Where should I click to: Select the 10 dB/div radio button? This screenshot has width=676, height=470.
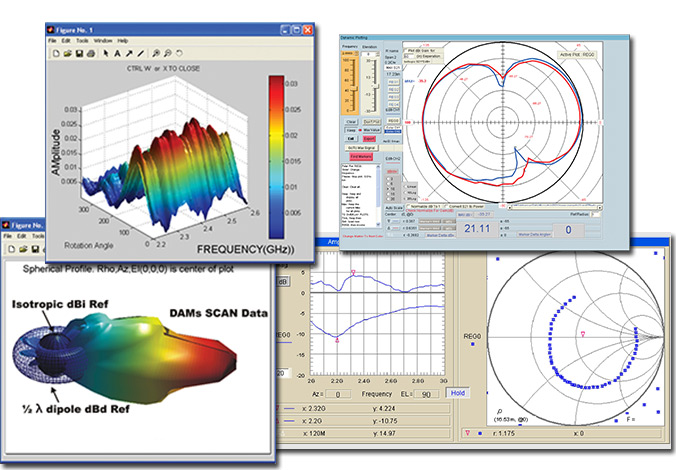pyautogui.click(x=388, y=189)
